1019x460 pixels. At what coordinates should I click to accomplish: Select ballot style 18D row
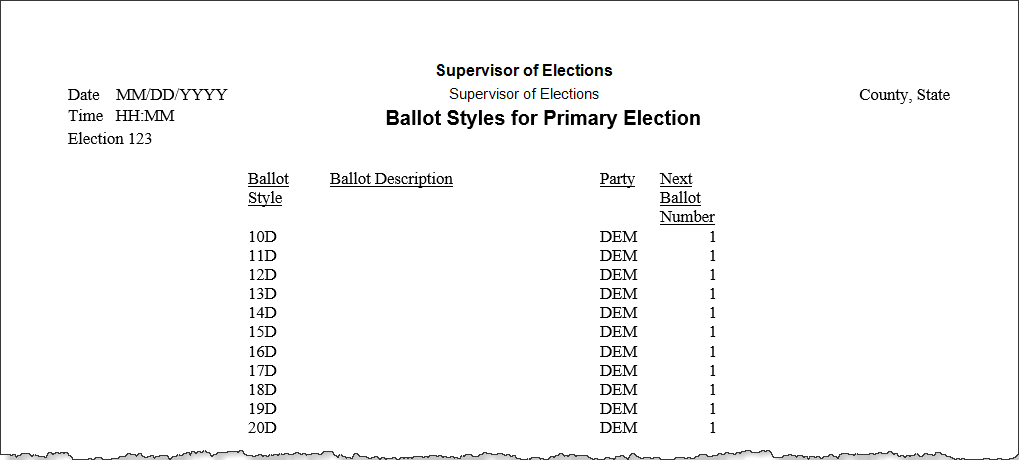[482, 389]
